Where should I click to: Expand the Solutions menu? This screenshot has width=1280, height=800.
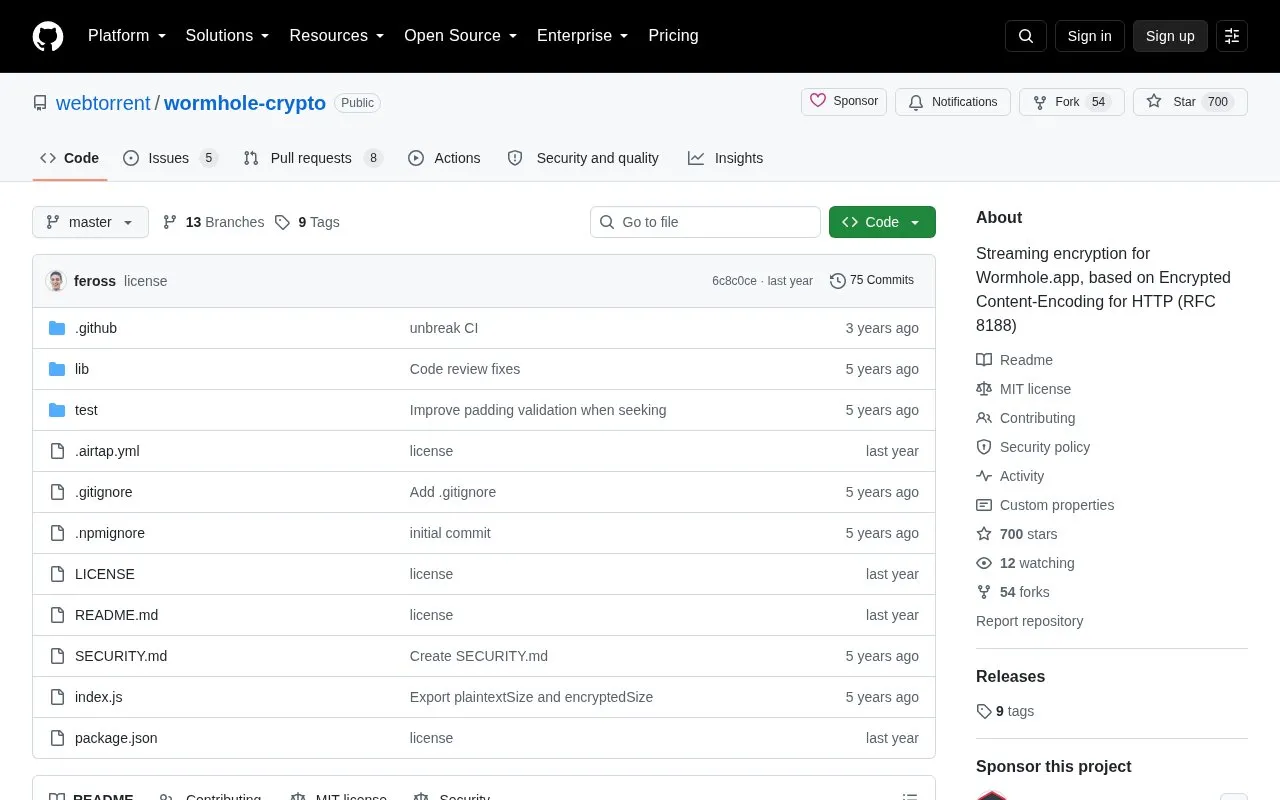point(228,36)
